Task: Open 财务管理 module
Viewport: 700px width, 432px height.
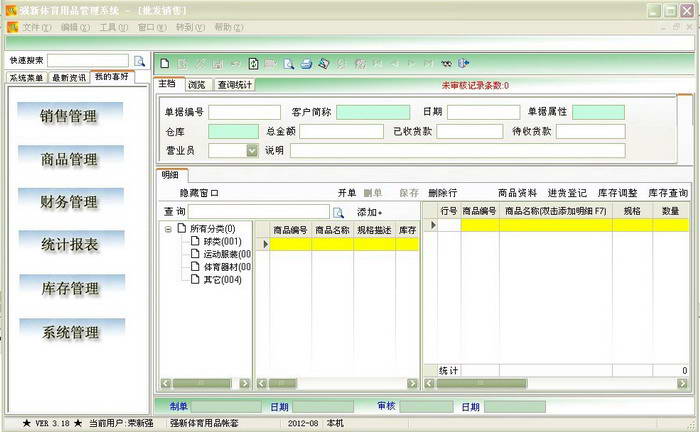Action: click(69, 202)
